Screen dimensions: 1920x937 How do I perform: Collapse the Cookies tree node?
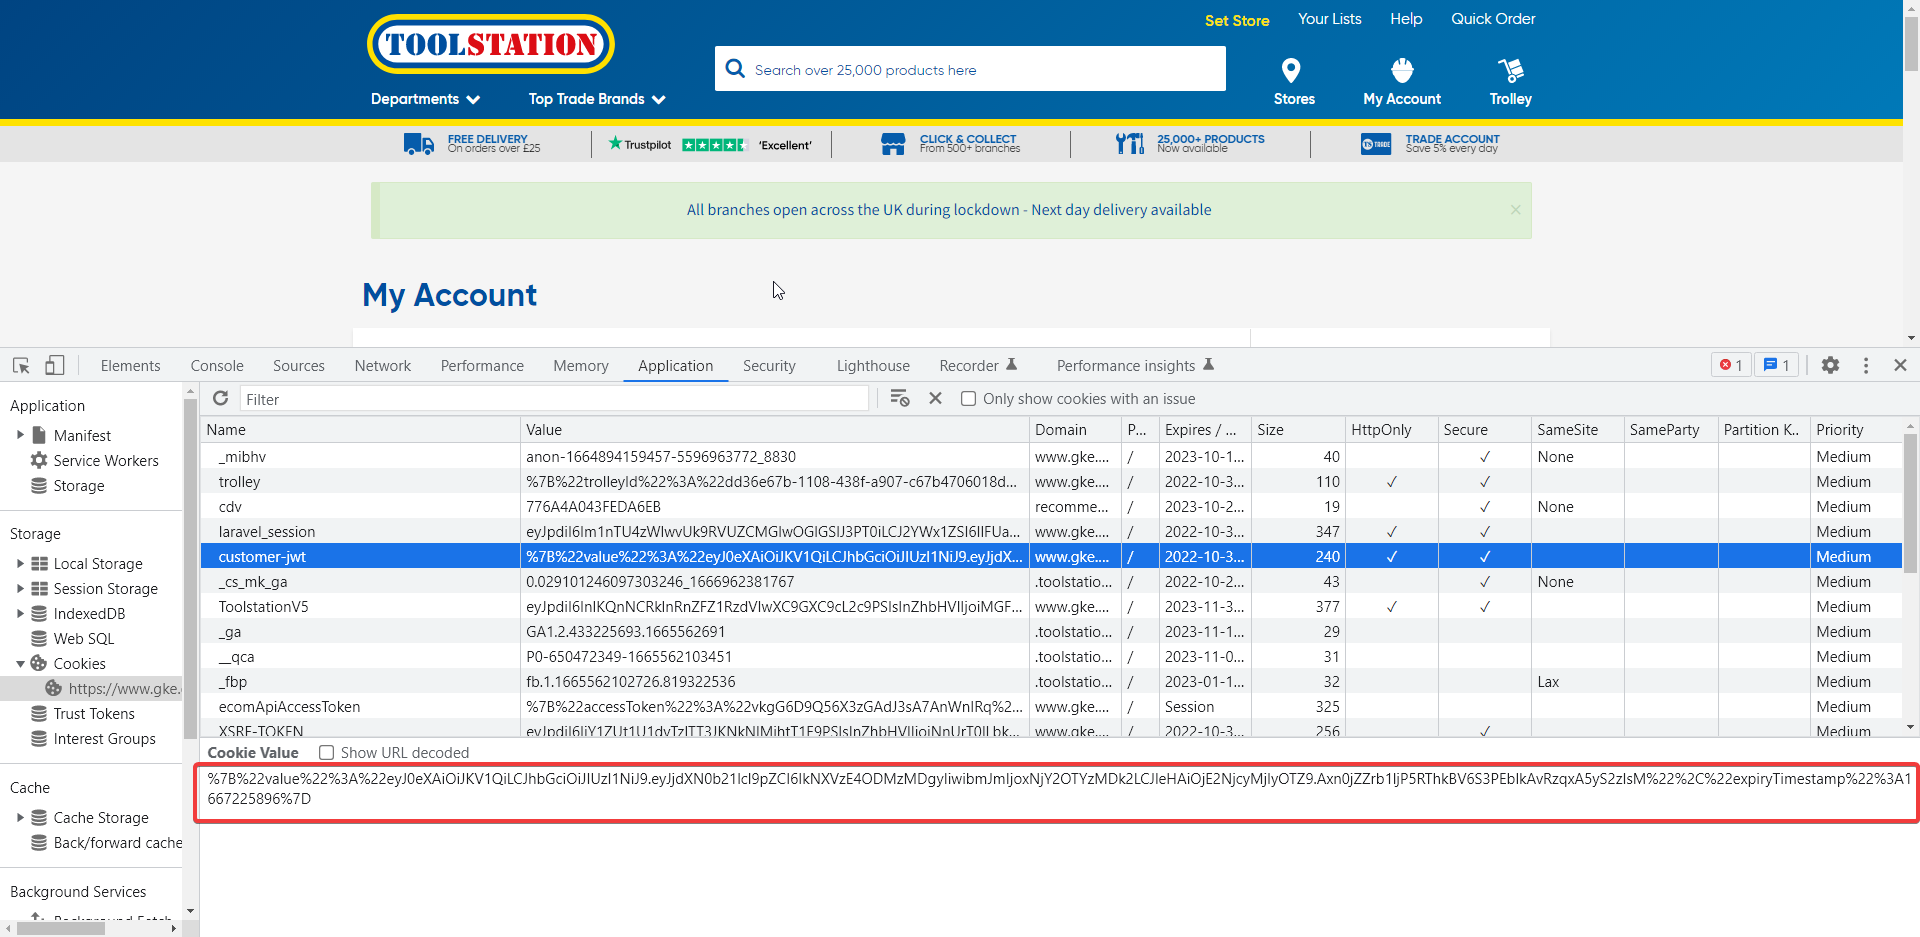20,664
